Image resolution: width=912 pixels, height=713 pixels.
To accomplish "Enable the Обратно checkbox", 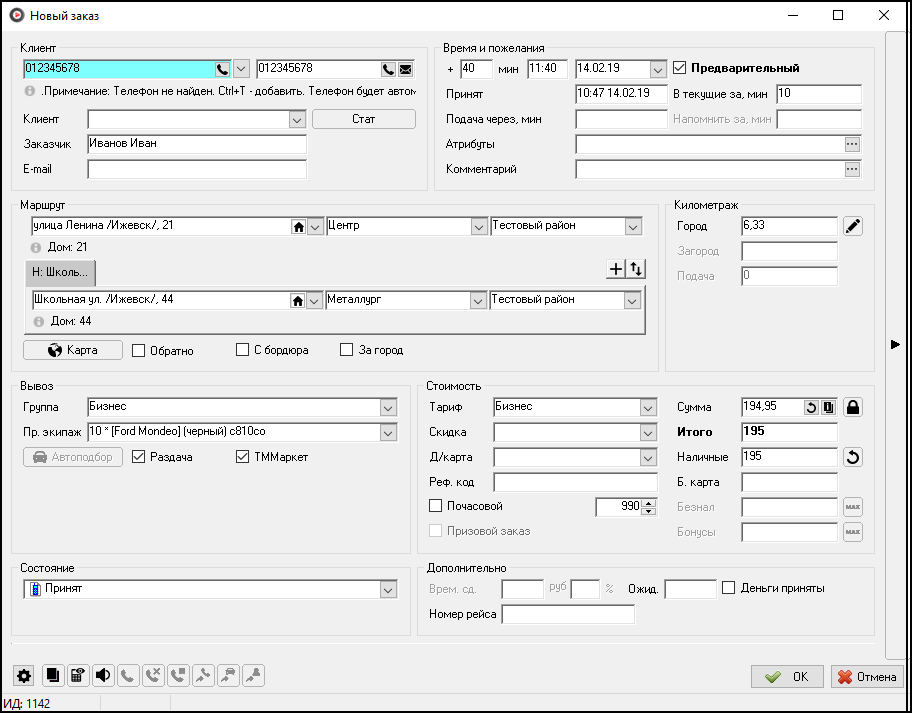I will pyautogui.click(x=139, y=351).
